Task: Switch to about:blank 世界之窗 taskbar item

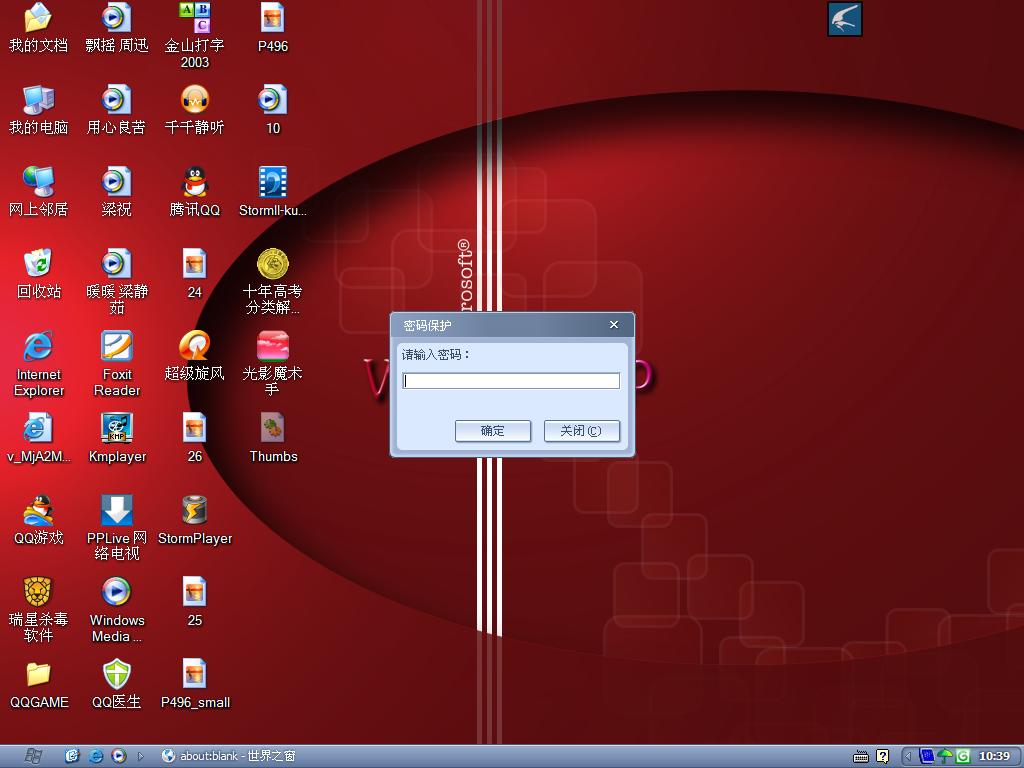Action: point(228,756)
